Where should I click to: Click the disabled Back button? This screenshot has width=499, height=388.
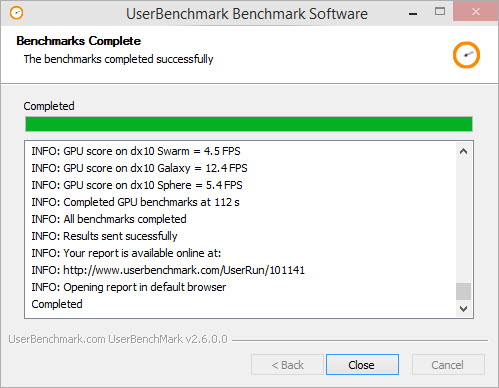287,365
